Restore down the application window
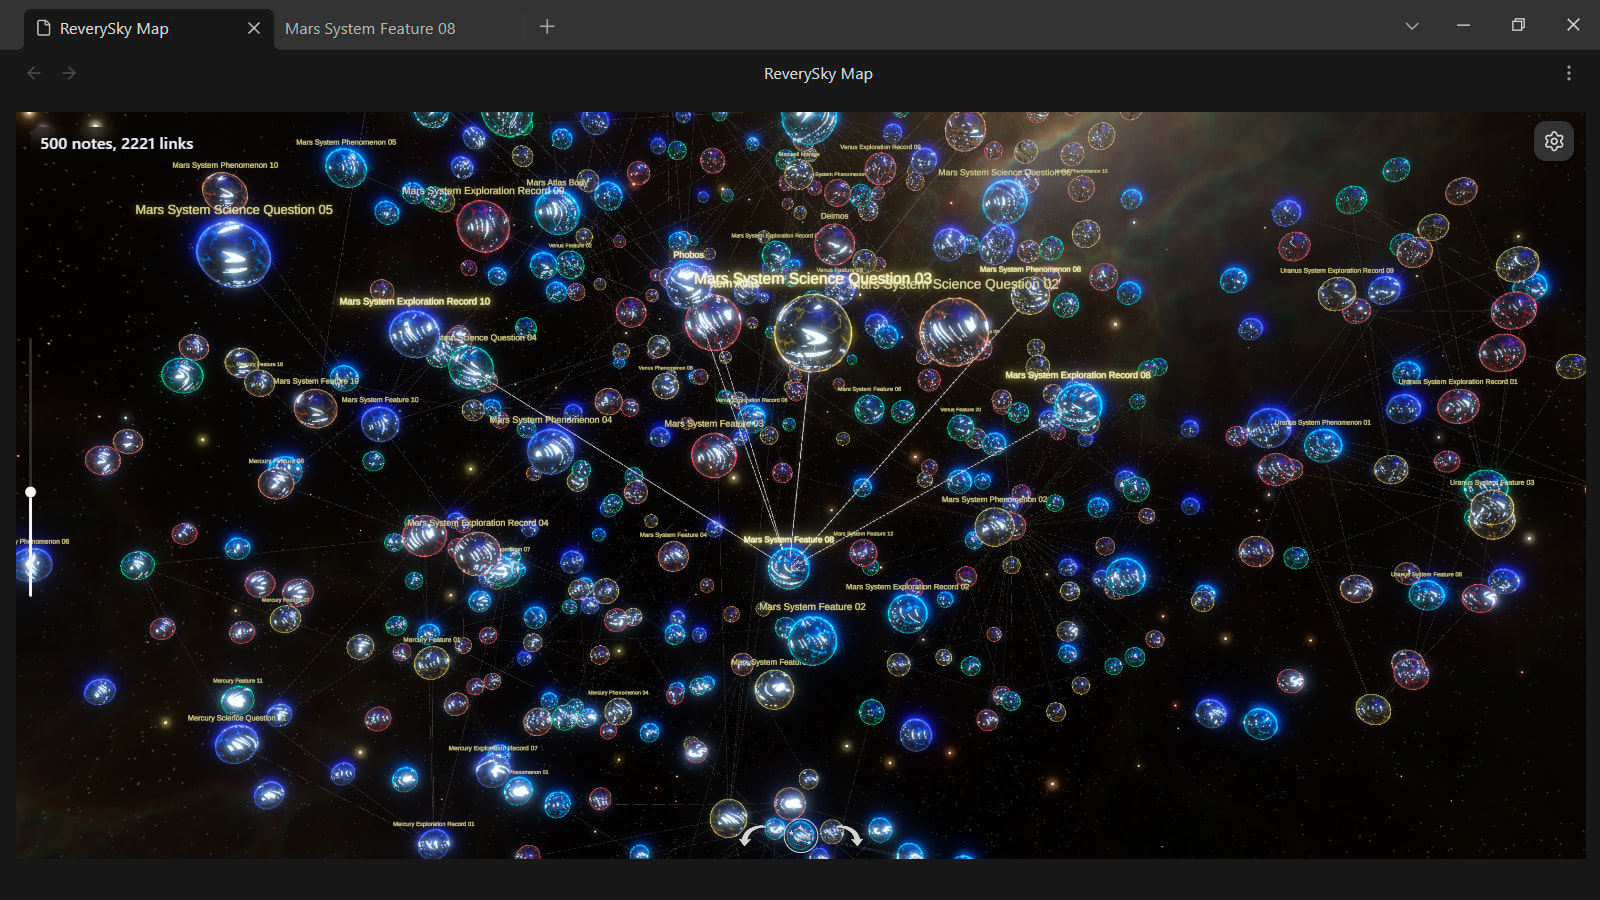The height and width of the screenshot is (900, 1600). click(1518, 25)
